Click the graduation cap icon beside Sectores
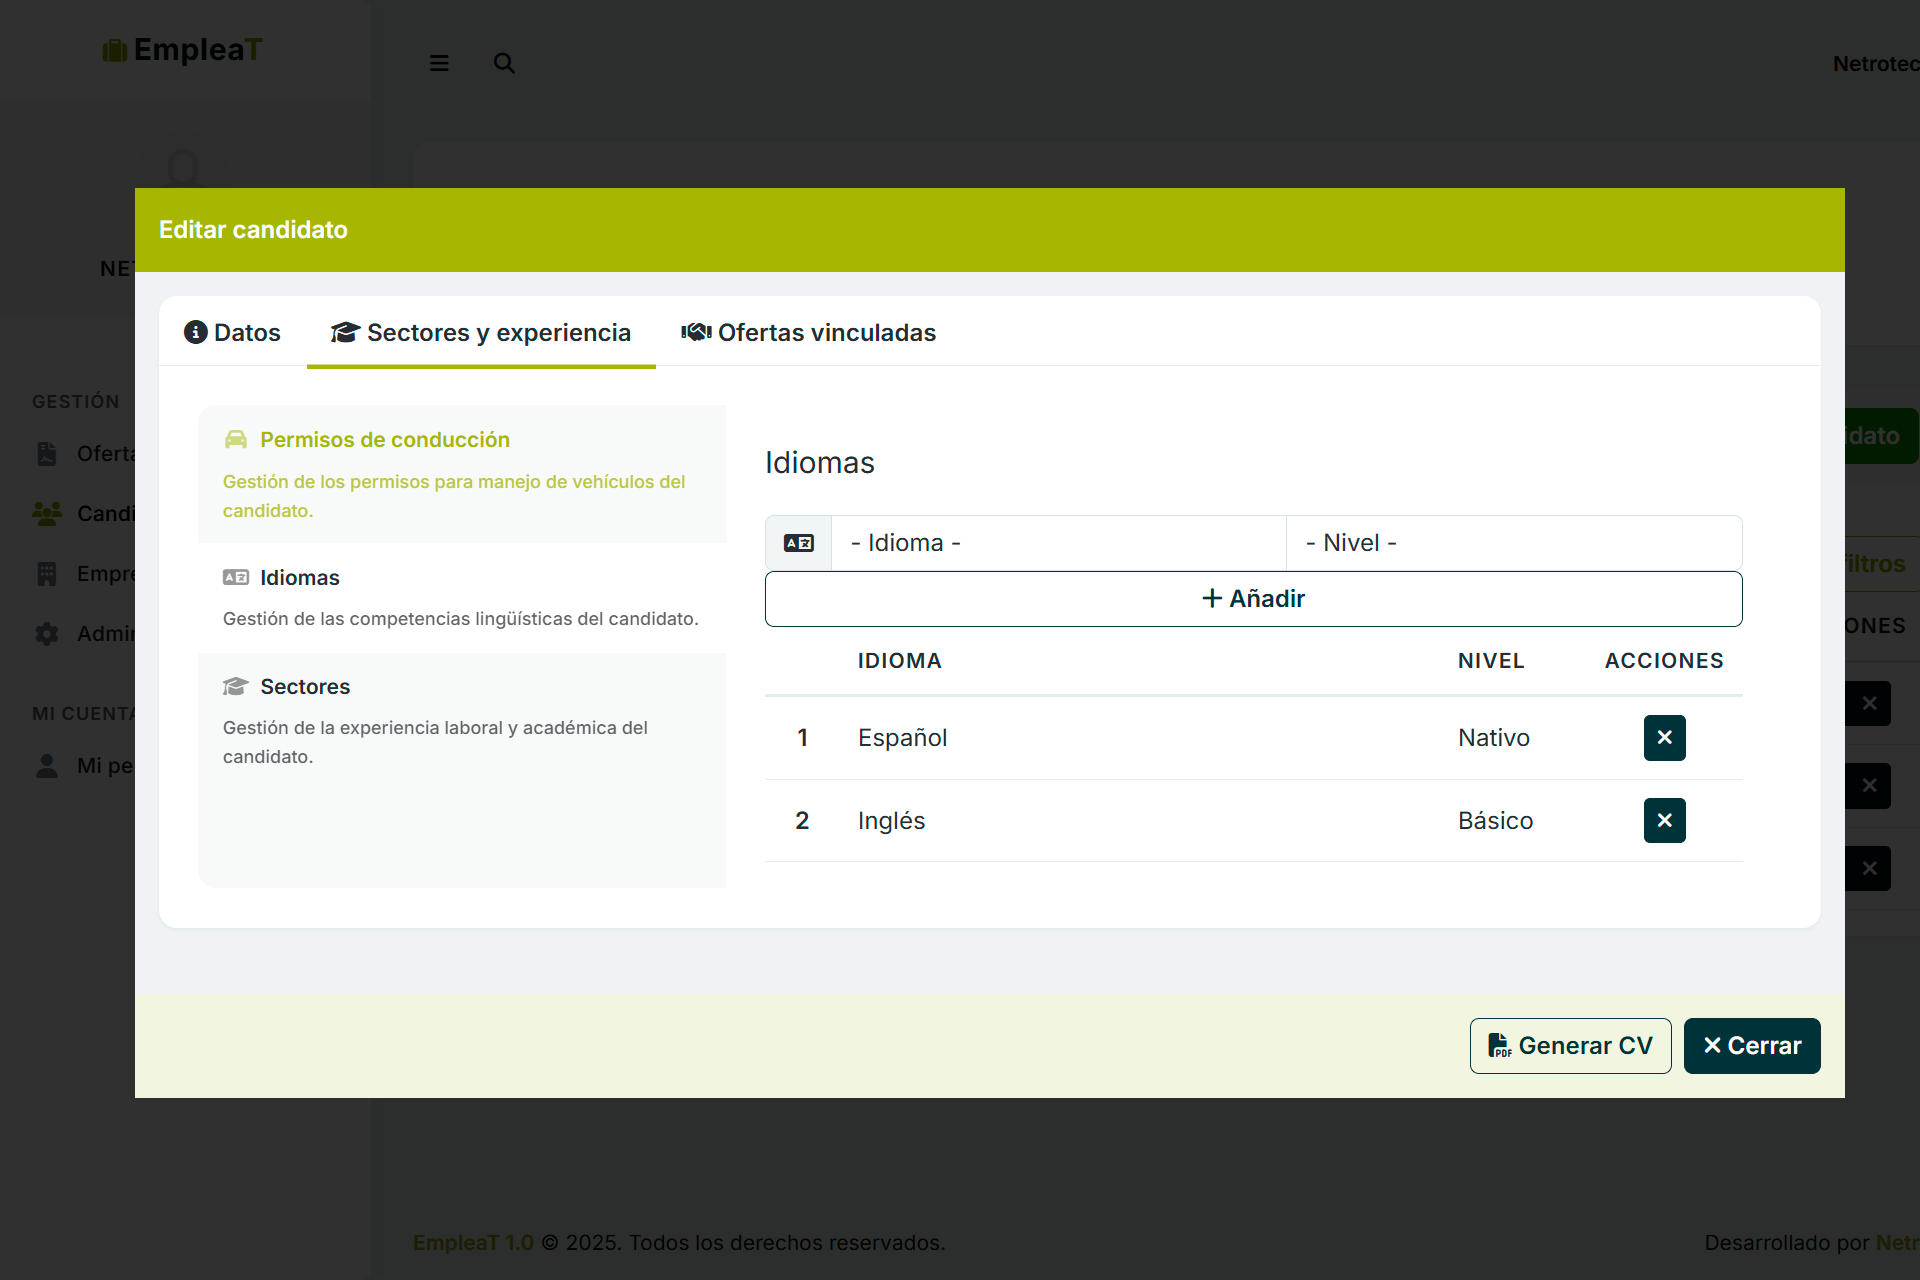The image size is (1920, 1280). pyautogui.click(x=236, y=686)
